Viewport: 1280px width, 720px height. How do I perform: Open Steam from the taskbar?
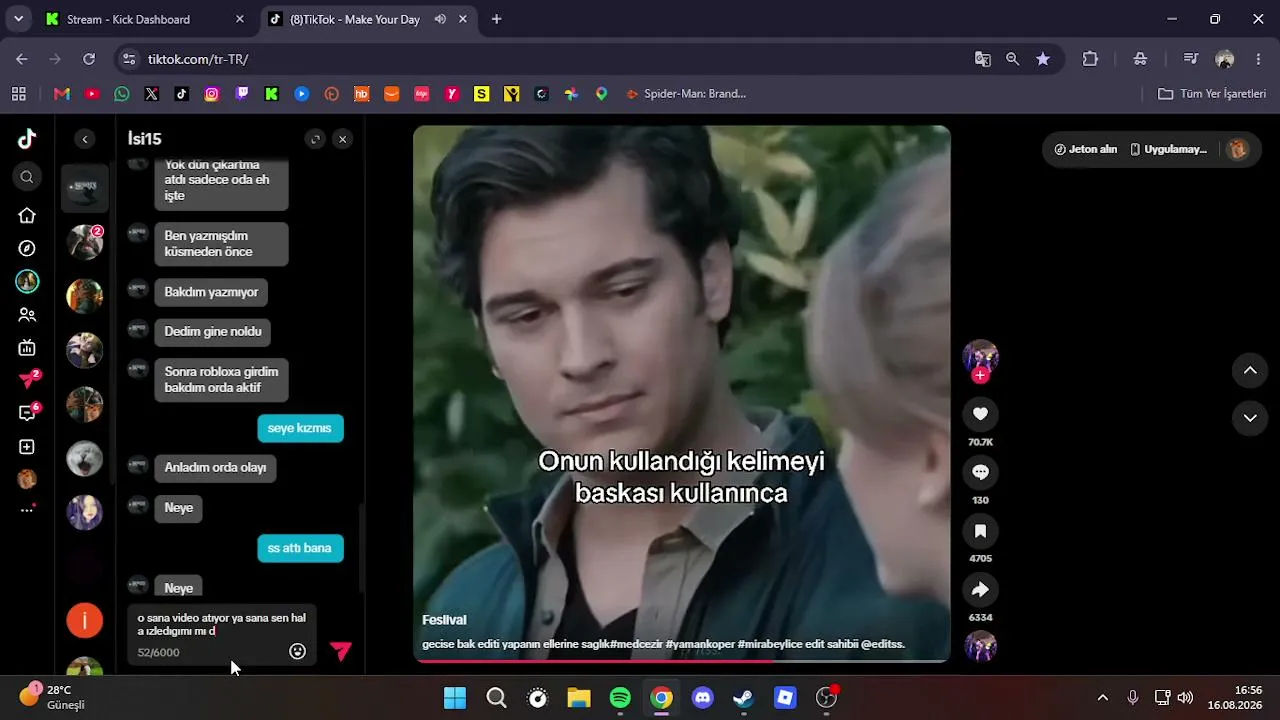click(744, 697)
